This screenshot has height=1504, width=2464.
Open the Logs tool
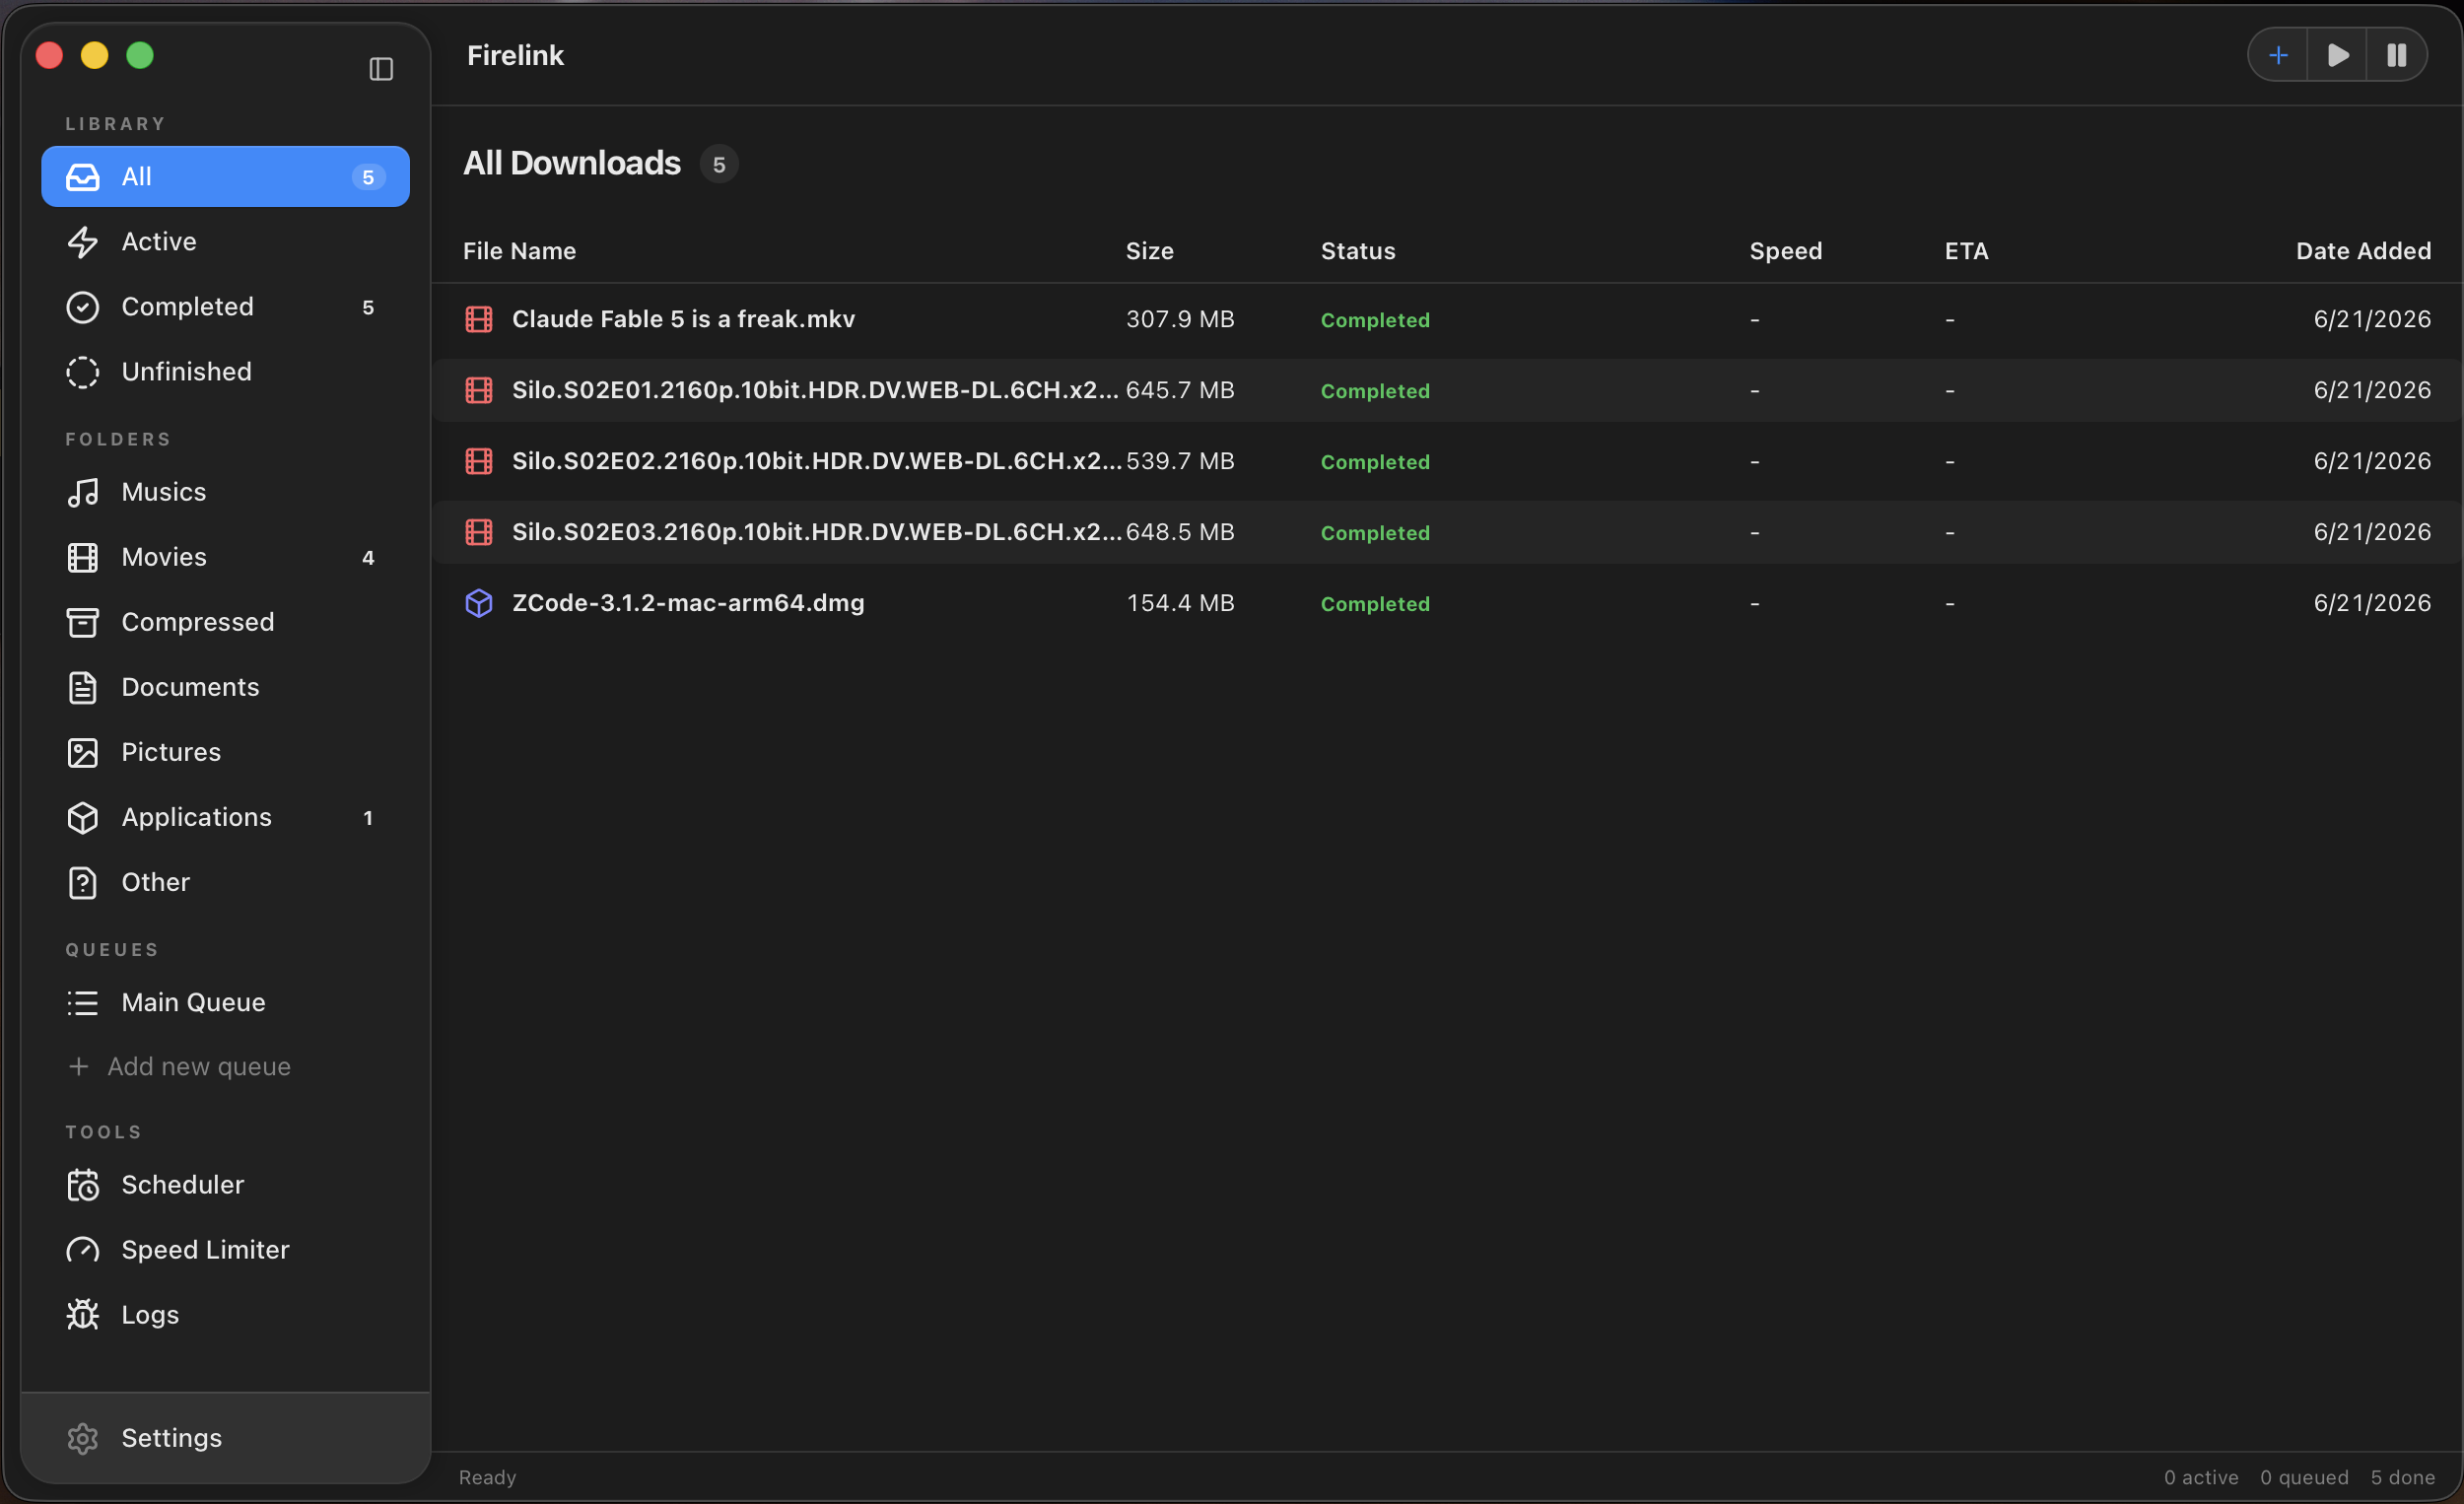click(x=225, y=1315)
